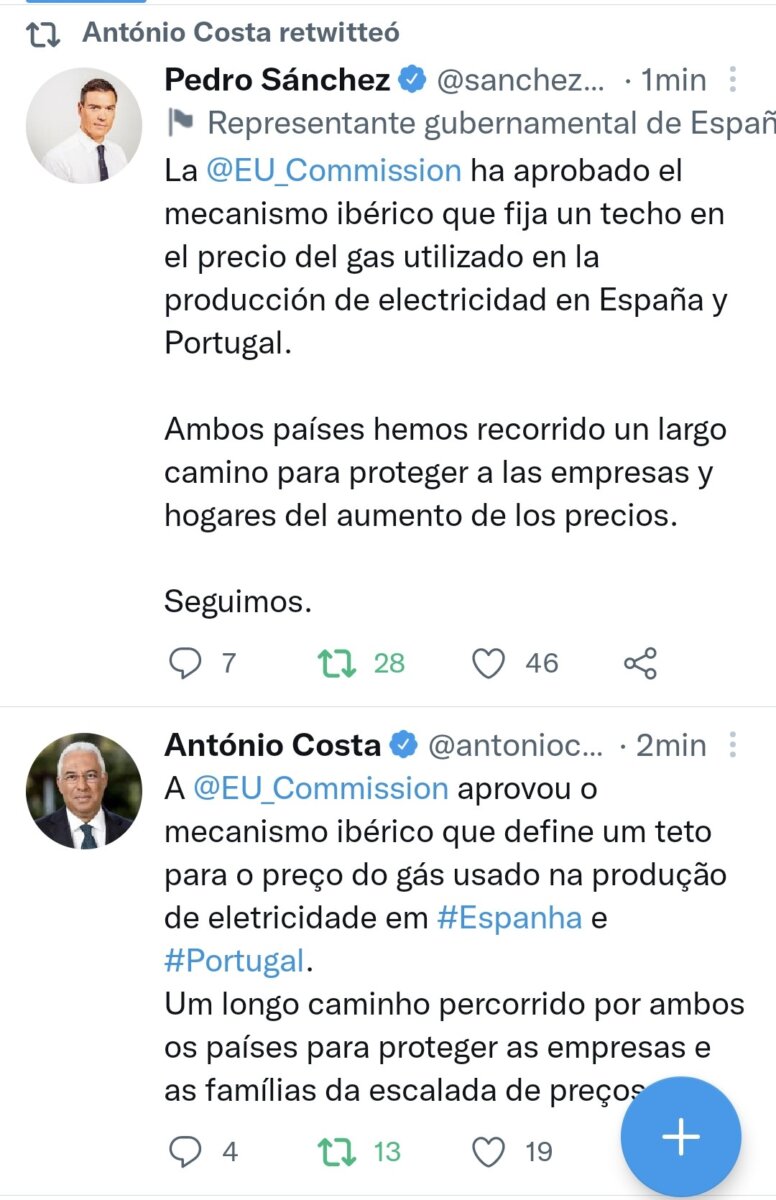
Task: Retweet Pedro Sánchez's tweet
Action: click(333, 663)
